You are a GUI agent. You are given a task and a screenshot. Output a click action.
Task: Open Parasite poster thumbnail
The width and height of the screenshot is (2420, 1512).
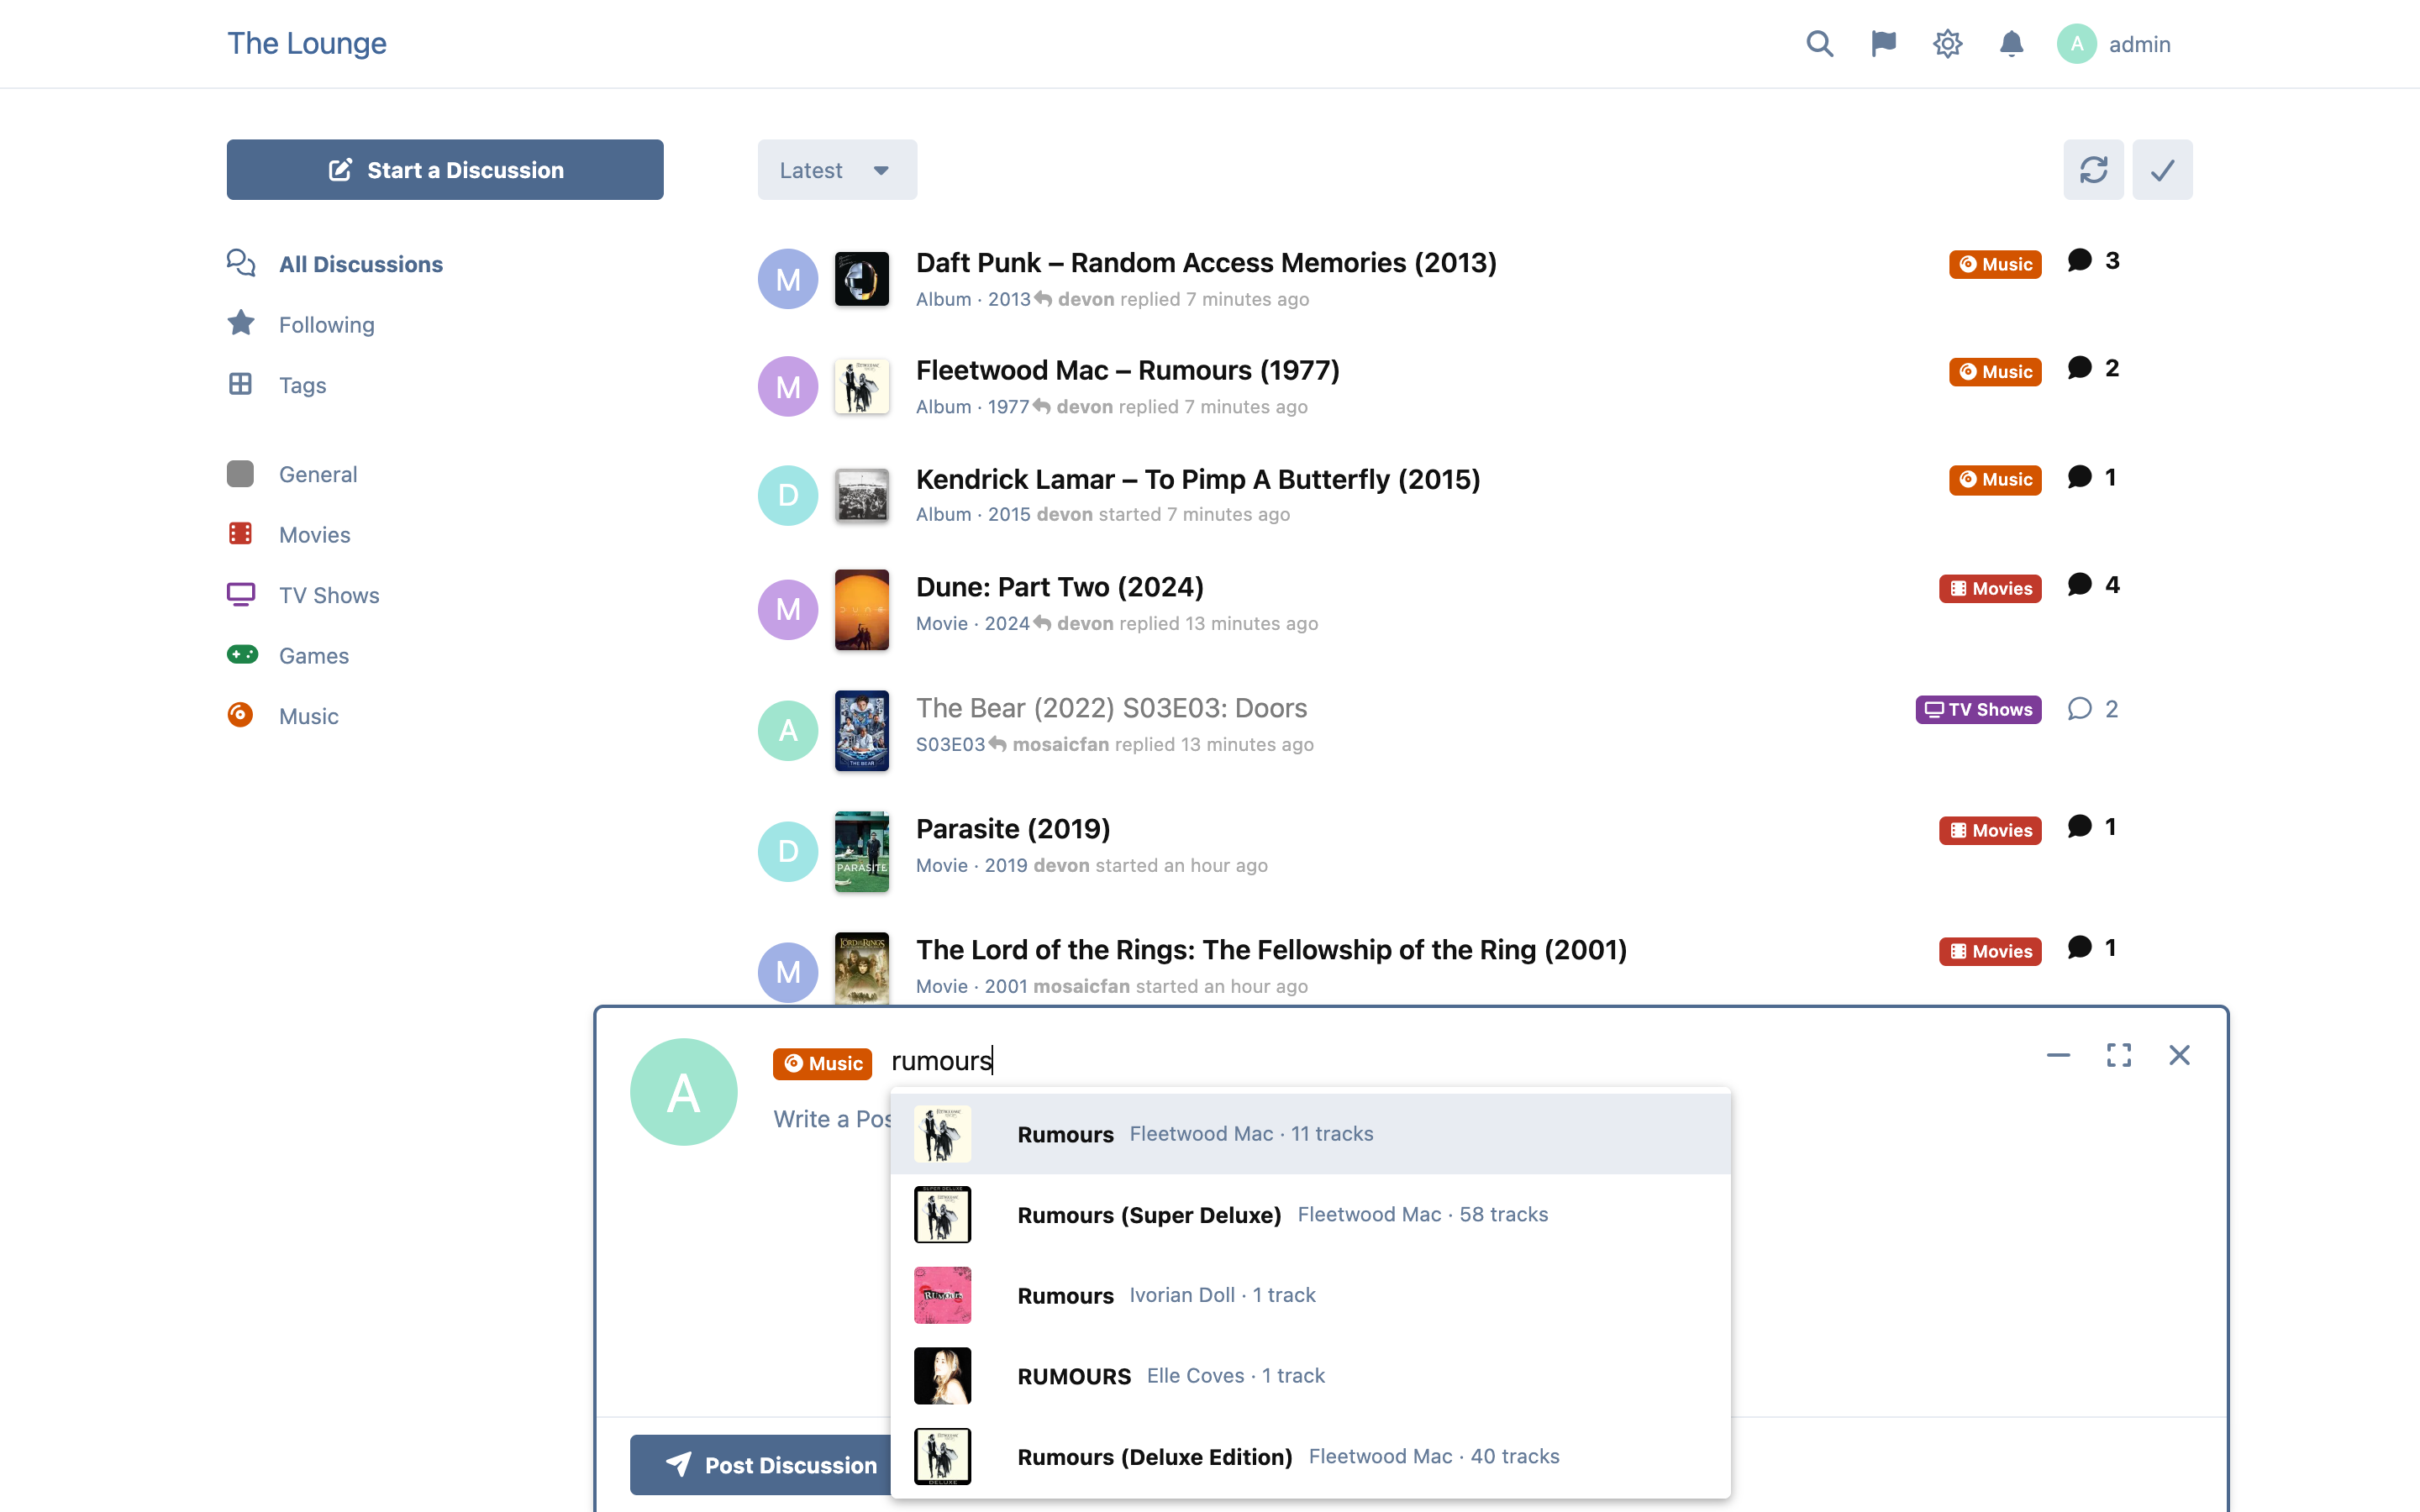coord(862,851)
